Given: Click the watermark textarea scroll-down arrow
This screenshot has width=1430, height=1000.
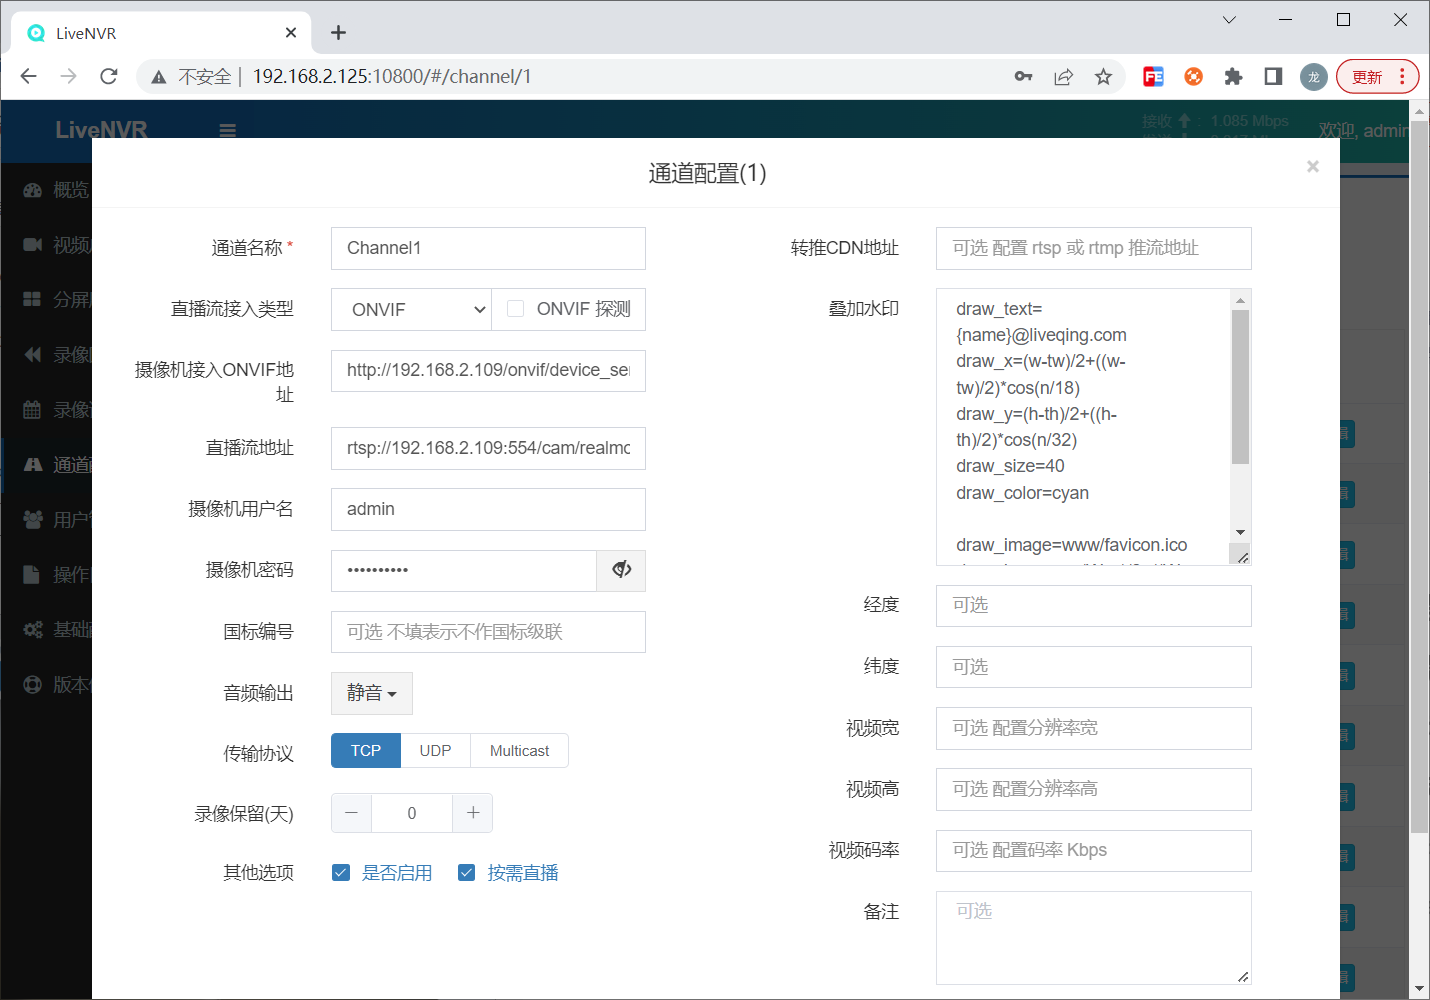Looking at the screenshot, I should click(1240, 532).
